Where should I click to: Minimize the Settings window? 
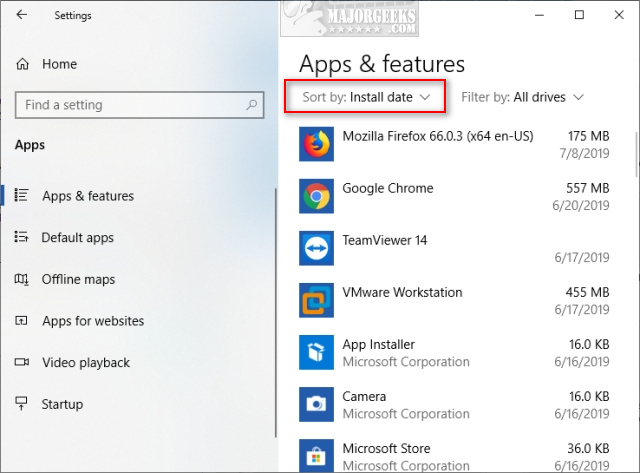(x=540, y=15)
